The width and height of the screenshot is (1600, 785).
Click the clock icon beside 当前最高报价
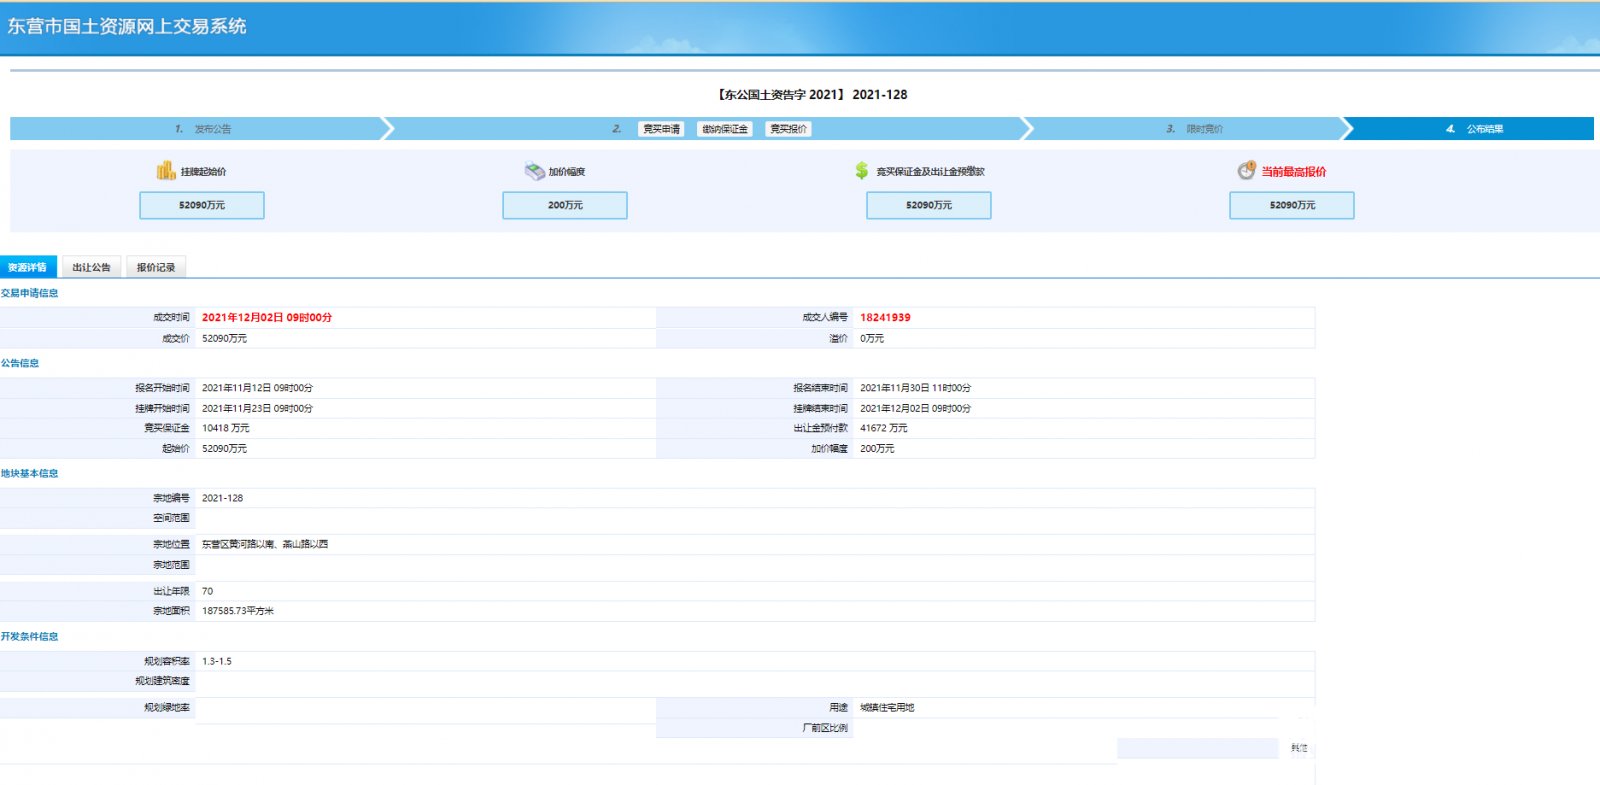click(1246, 171)
